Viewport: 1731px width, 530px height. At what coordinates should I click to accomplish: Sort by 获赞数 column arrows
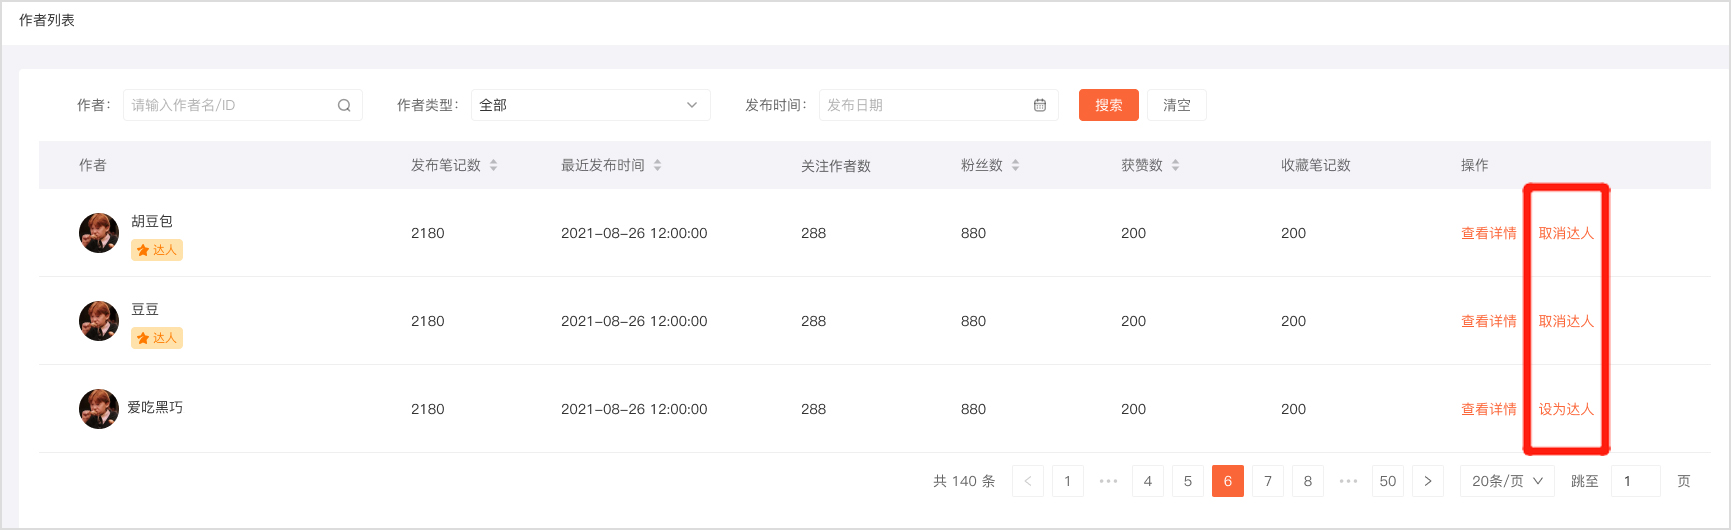pos(1176,165)
